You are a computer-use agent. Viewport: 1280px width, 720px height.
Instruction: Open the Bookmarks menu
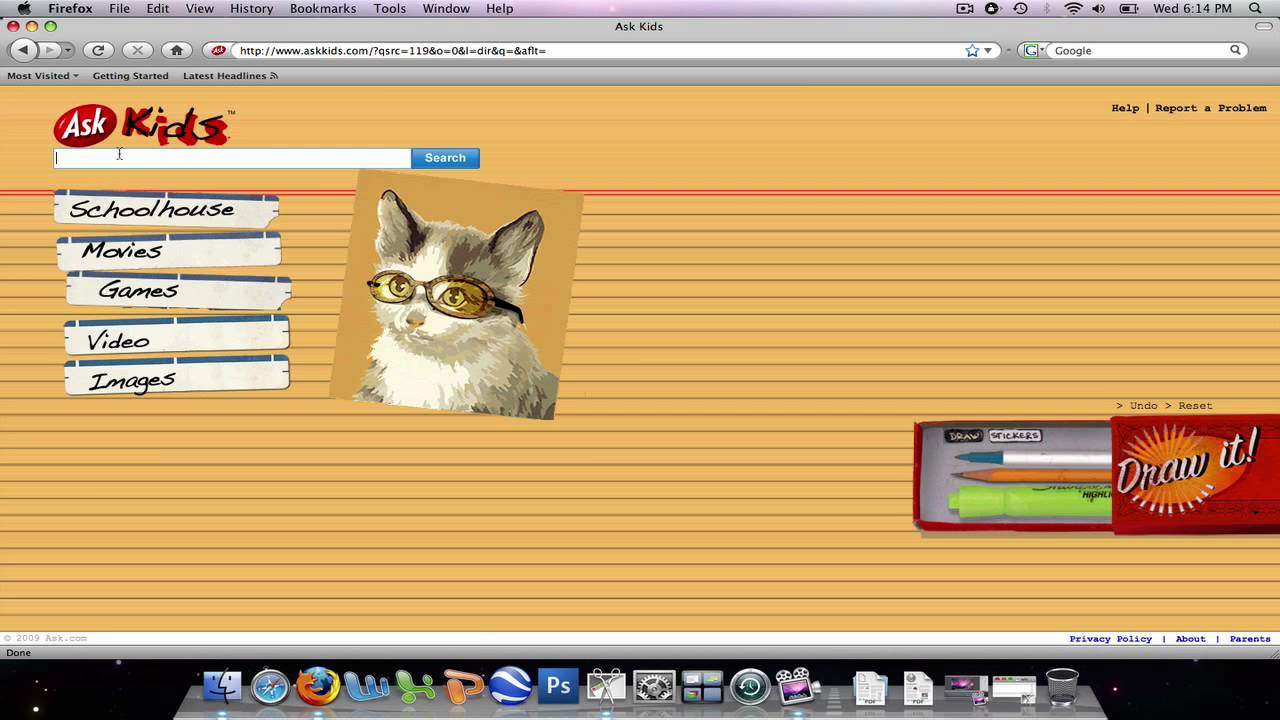coord(323,9)
